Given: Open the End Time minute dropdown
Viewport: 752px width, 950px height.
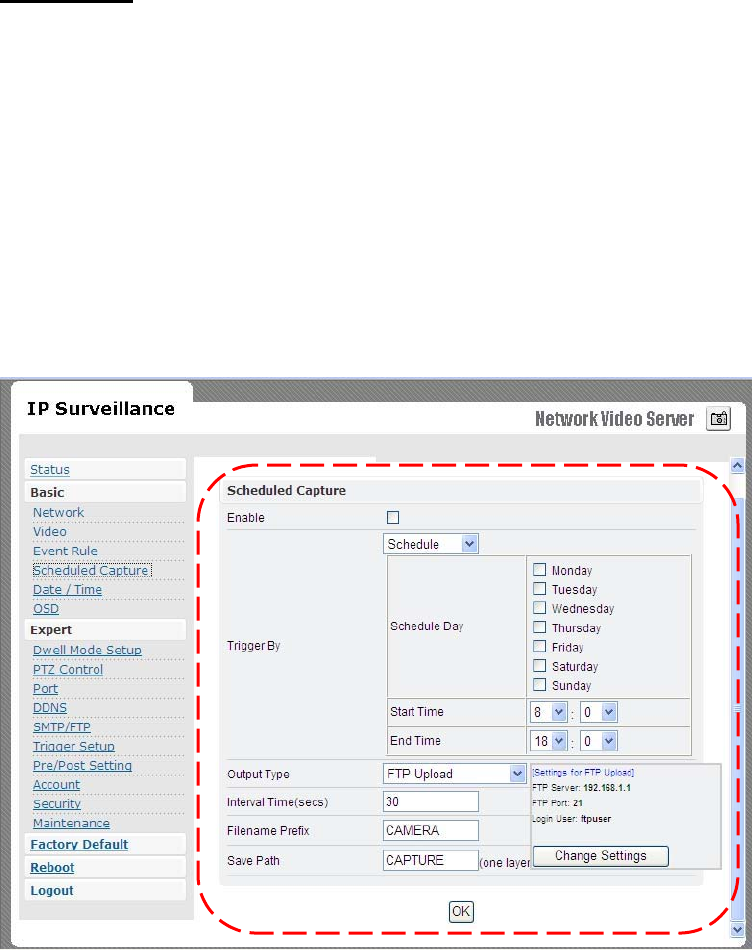Looking at the screenshot, I should [x=599, y=740].
